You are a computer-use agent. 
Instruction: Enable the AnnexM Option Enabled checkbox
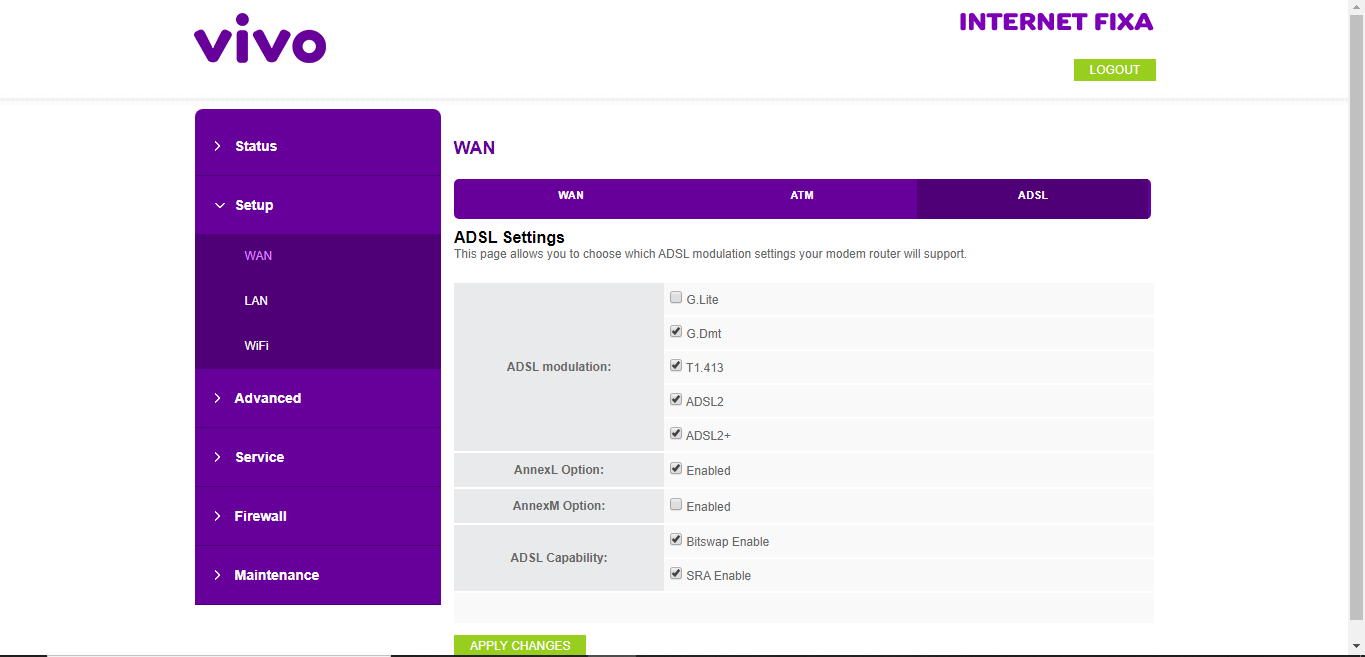[x=676, y=504]
